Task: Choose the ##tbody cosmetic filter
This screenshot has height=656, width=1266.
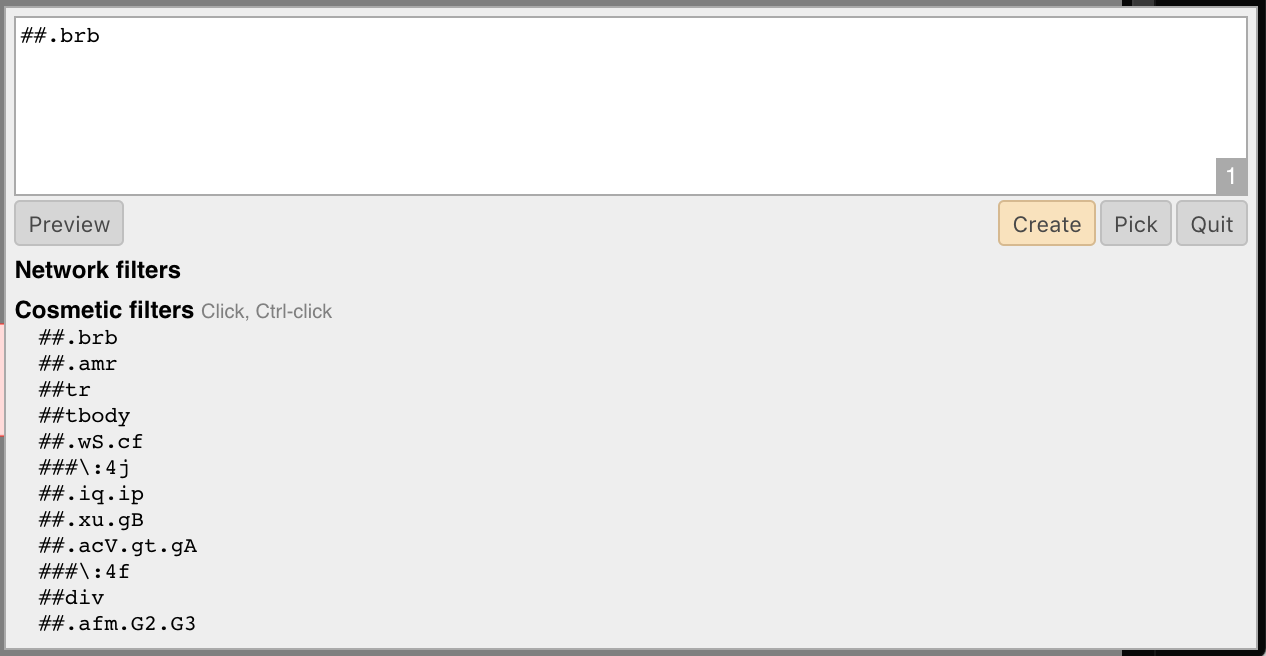Action: point(84,416)
